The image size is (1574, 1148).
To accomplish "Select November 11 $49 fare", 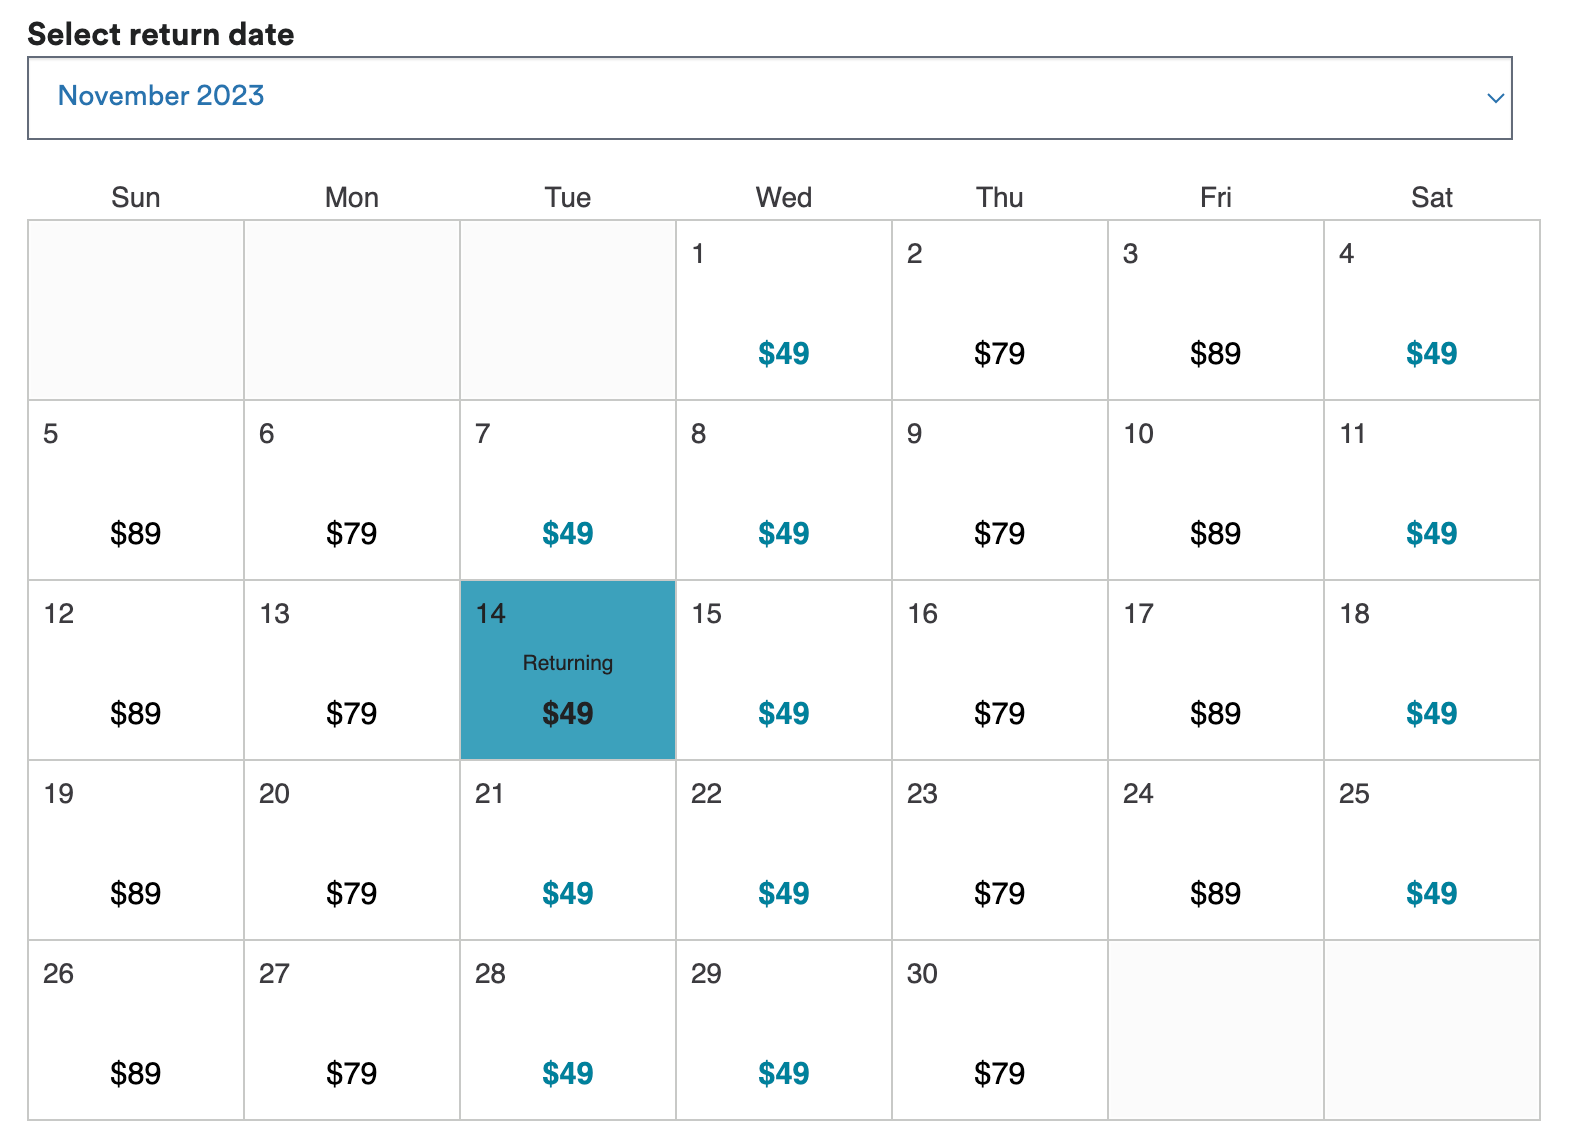I will [1431, 490].
